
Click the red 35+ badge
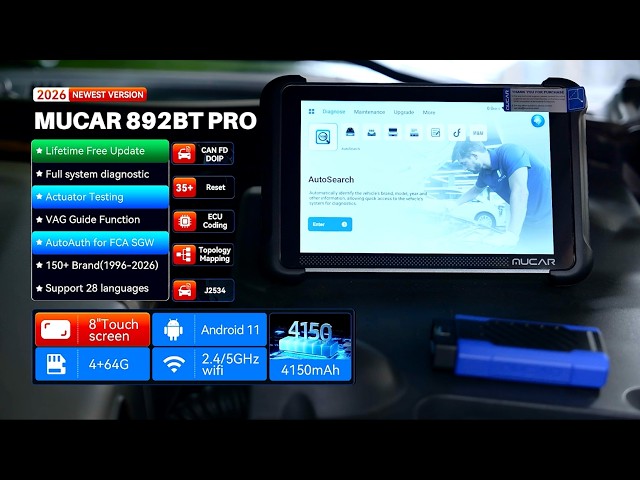coord(184,188)
